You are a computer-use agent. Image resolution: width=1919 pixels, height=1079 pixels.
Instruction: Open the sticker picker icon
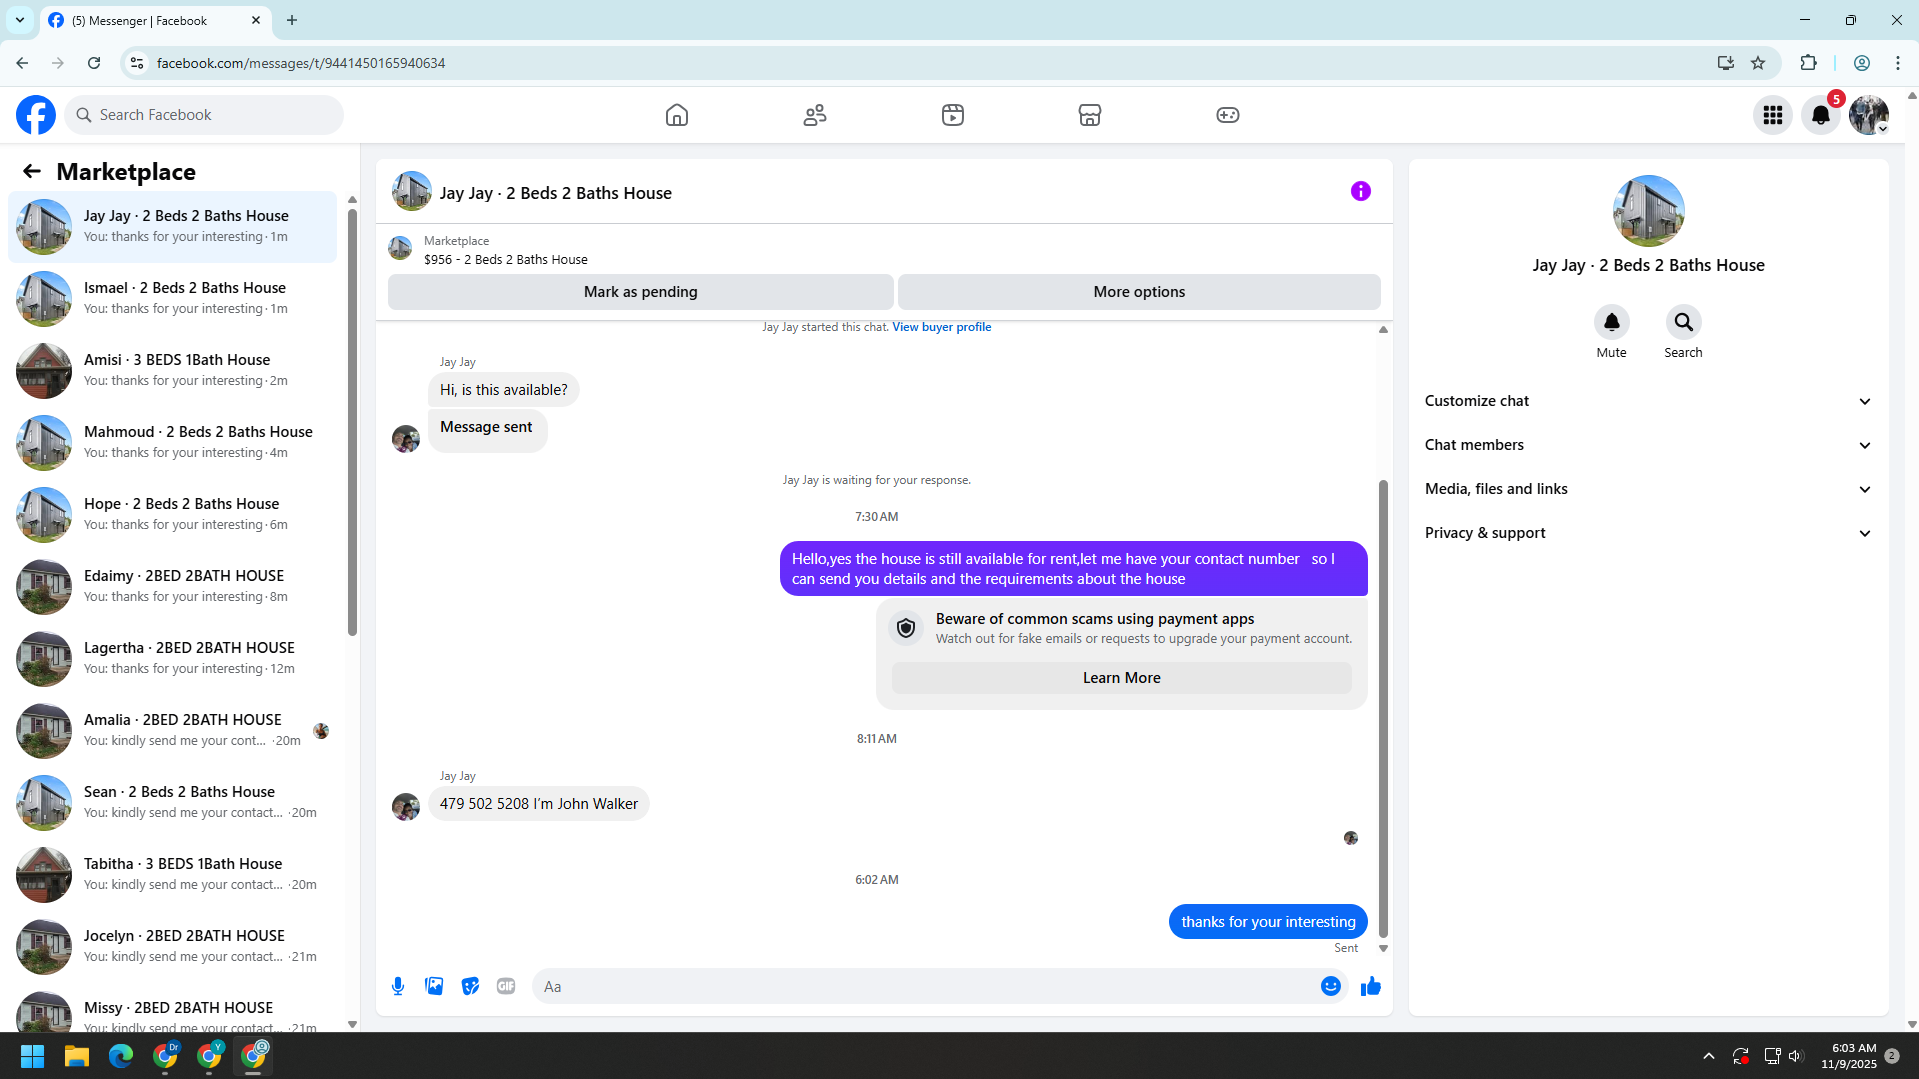point(470,986)
